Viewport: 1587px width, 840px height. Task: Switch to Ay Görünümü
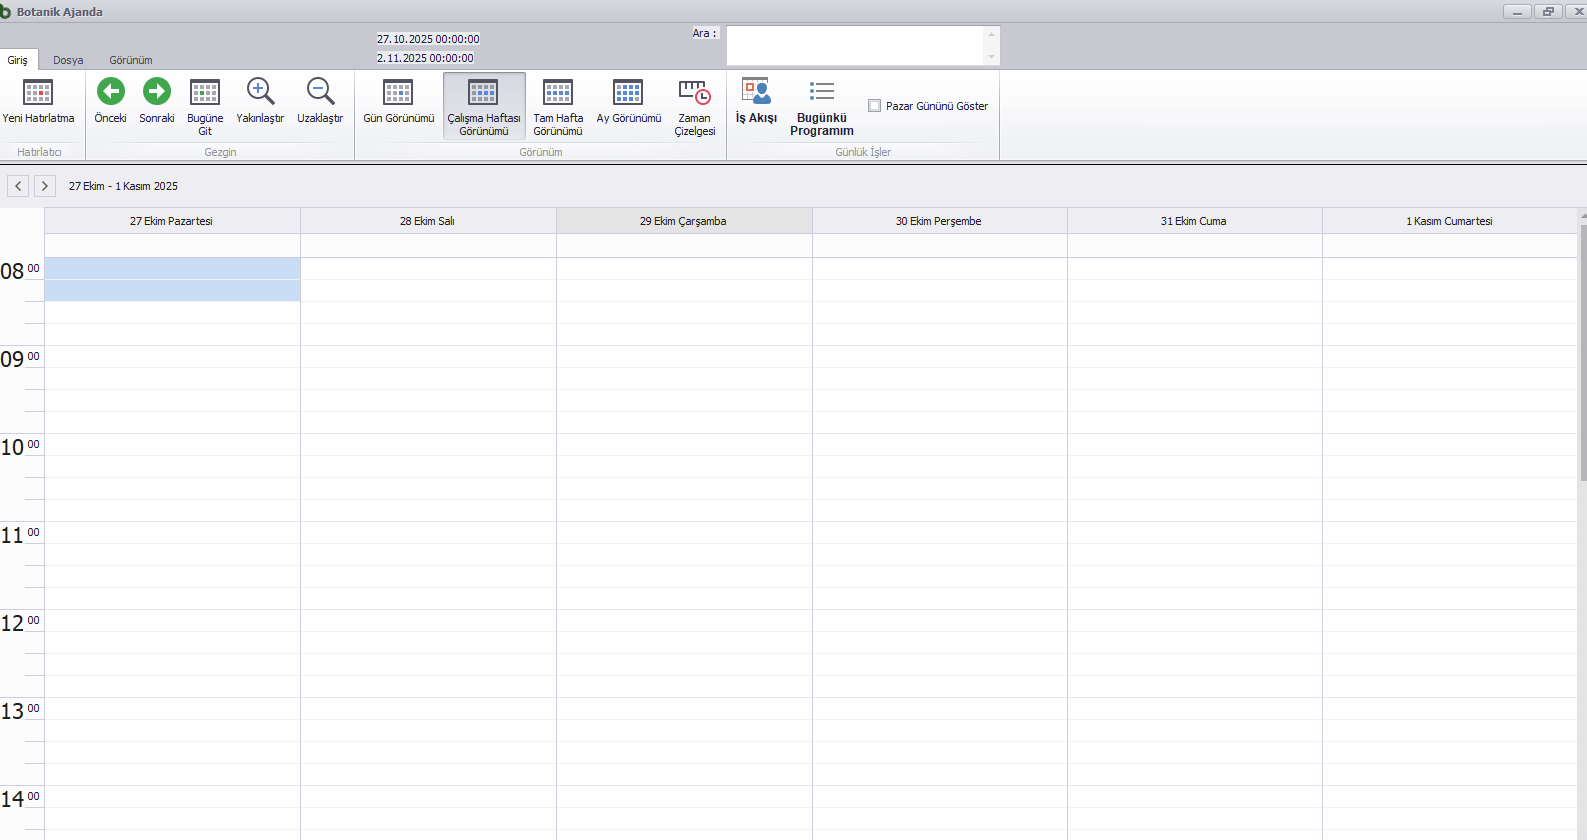click(x=628, y=93)
